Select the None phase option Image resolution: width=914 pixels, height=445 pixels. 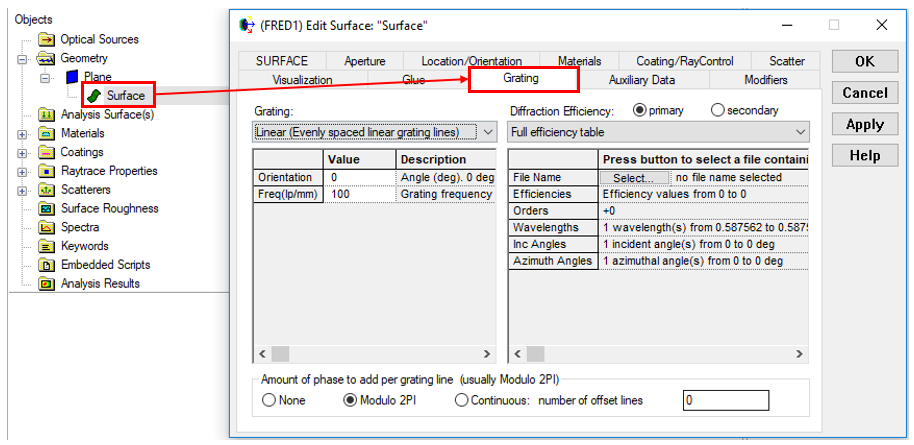tap(269, 401)
